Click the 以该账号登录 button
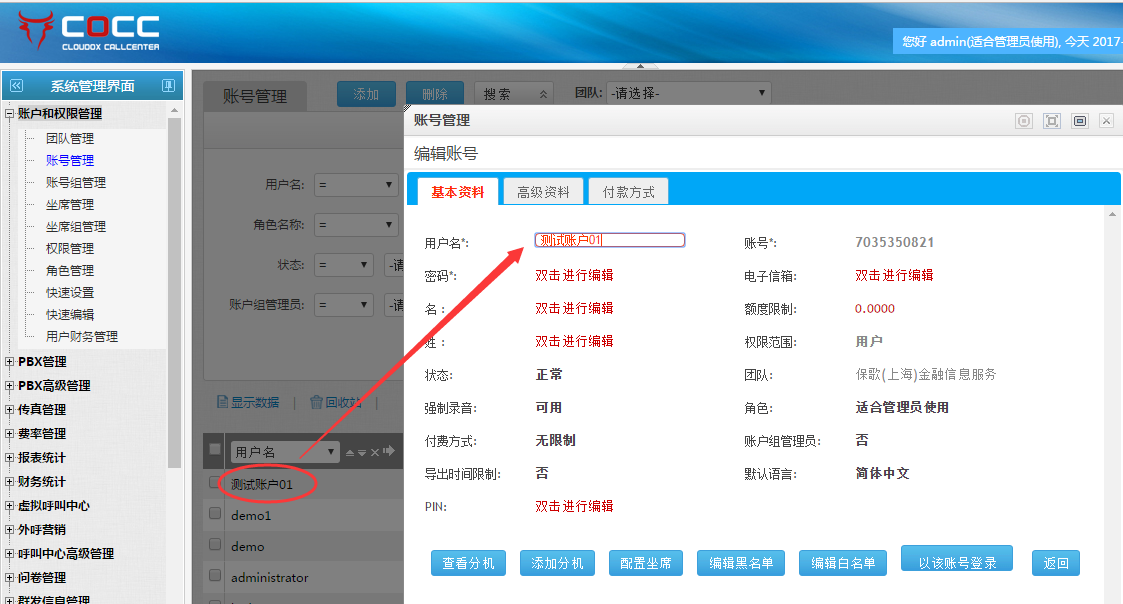Image resolution: width=1123 pixels, height=604 pixels. point(956,561)
